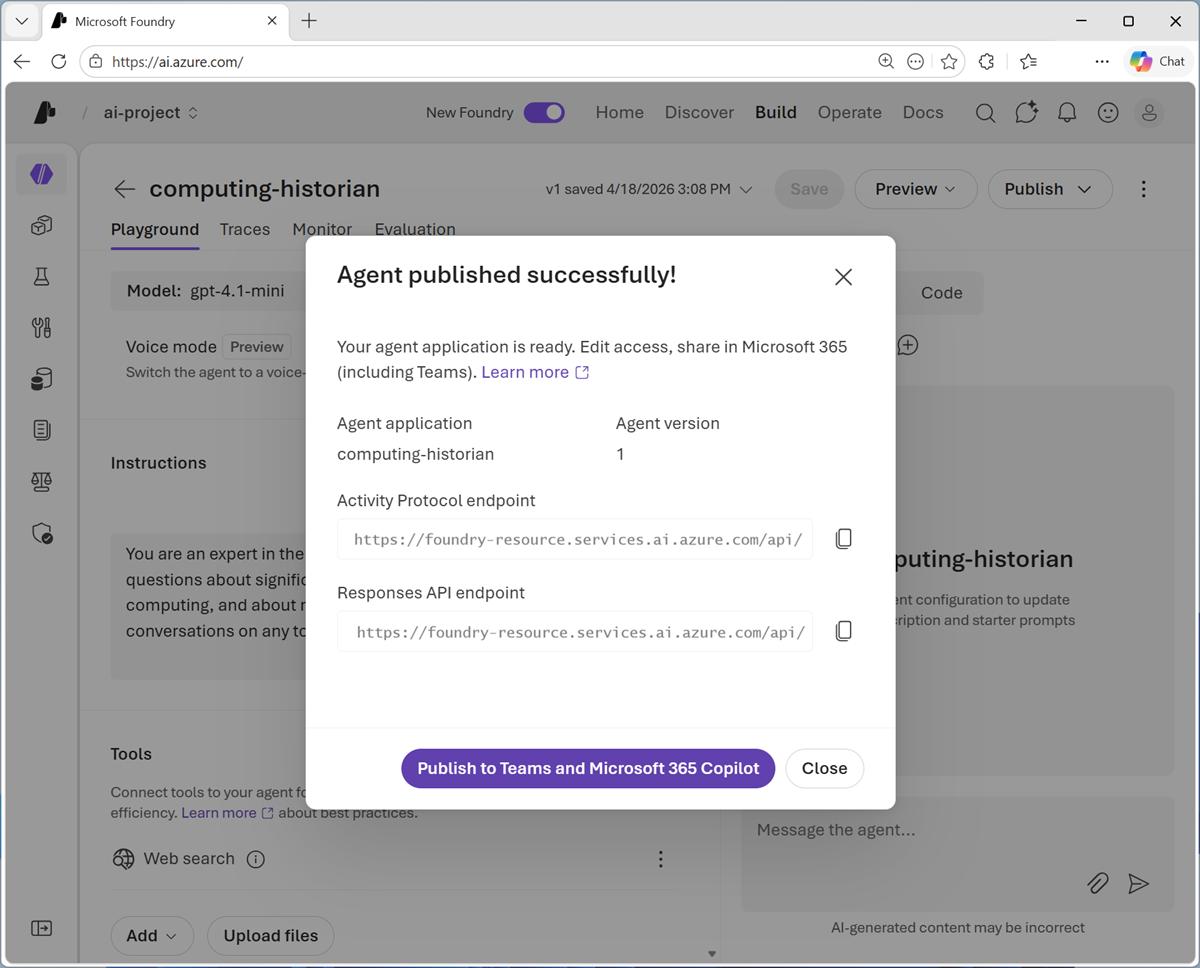Open the Preview dropdown
Viewport: 1200px width, 968px height.
click(x=915, y=189)
